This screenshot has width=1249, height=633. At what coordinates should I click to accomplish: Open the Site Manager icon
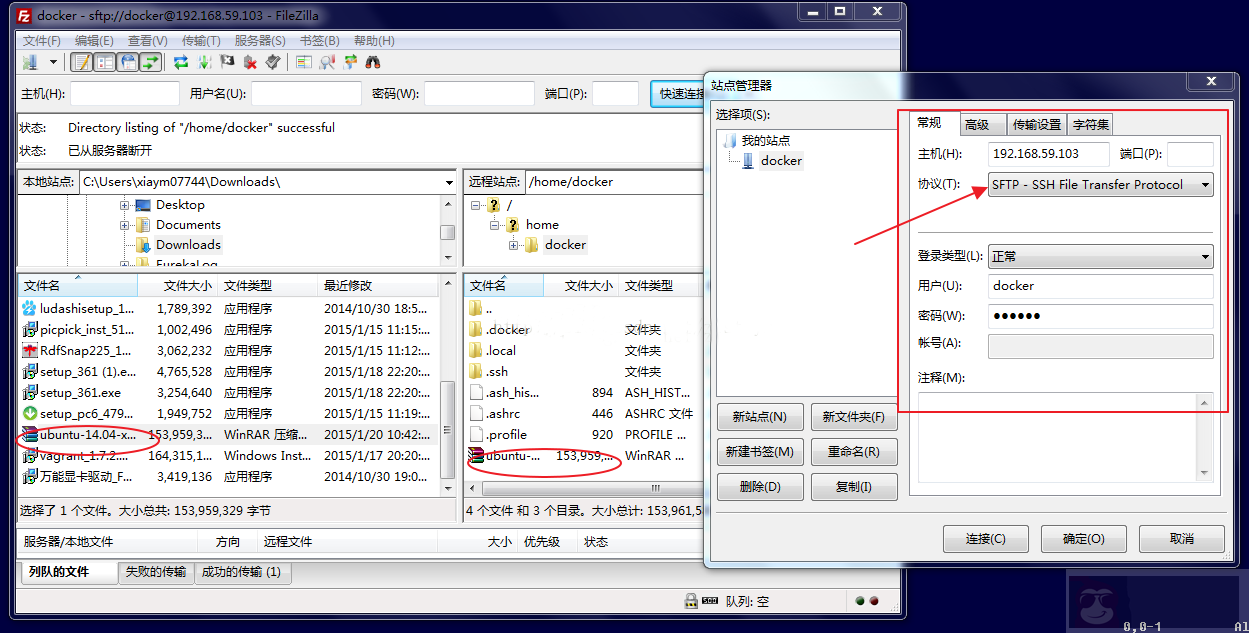[x=33, y=61]
